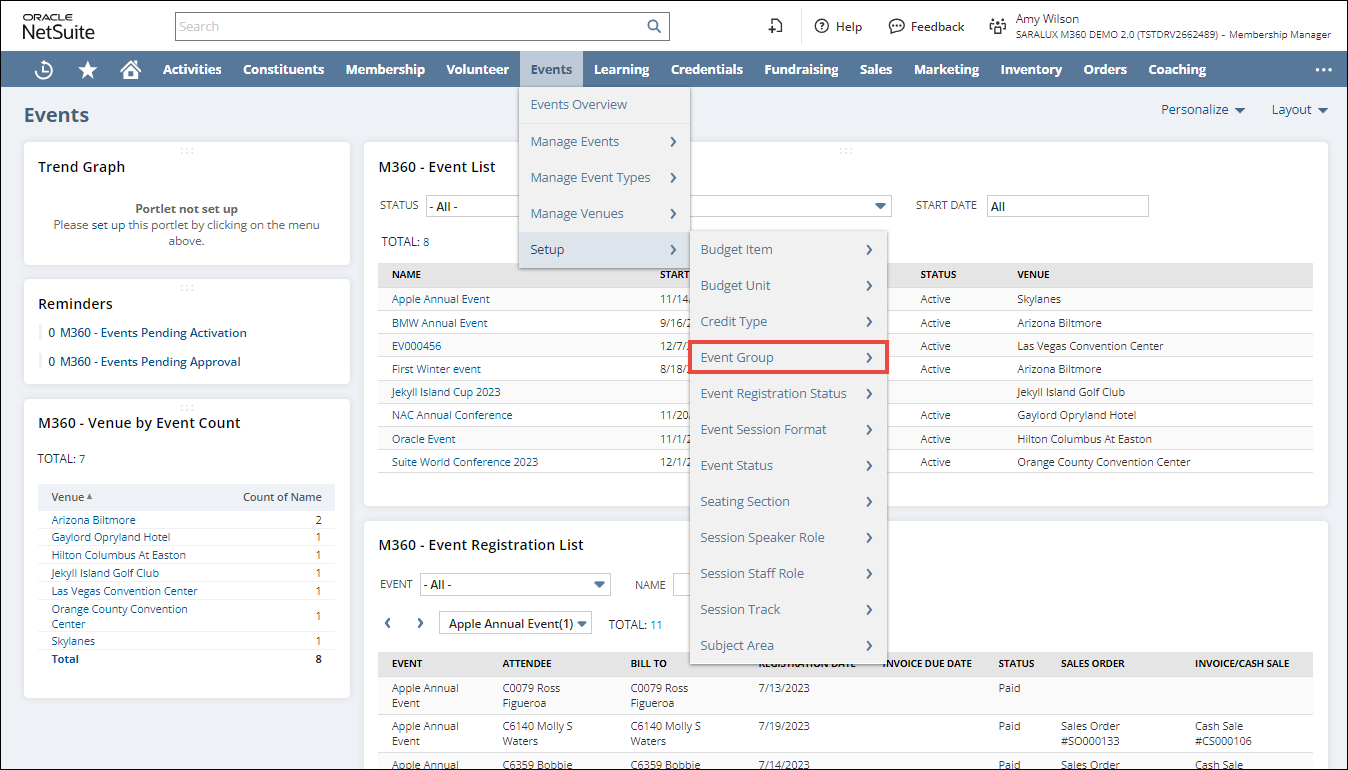1348x770 pixels.
Task: Go to next page arrow in registration list
Action: (x=420, y=623)
